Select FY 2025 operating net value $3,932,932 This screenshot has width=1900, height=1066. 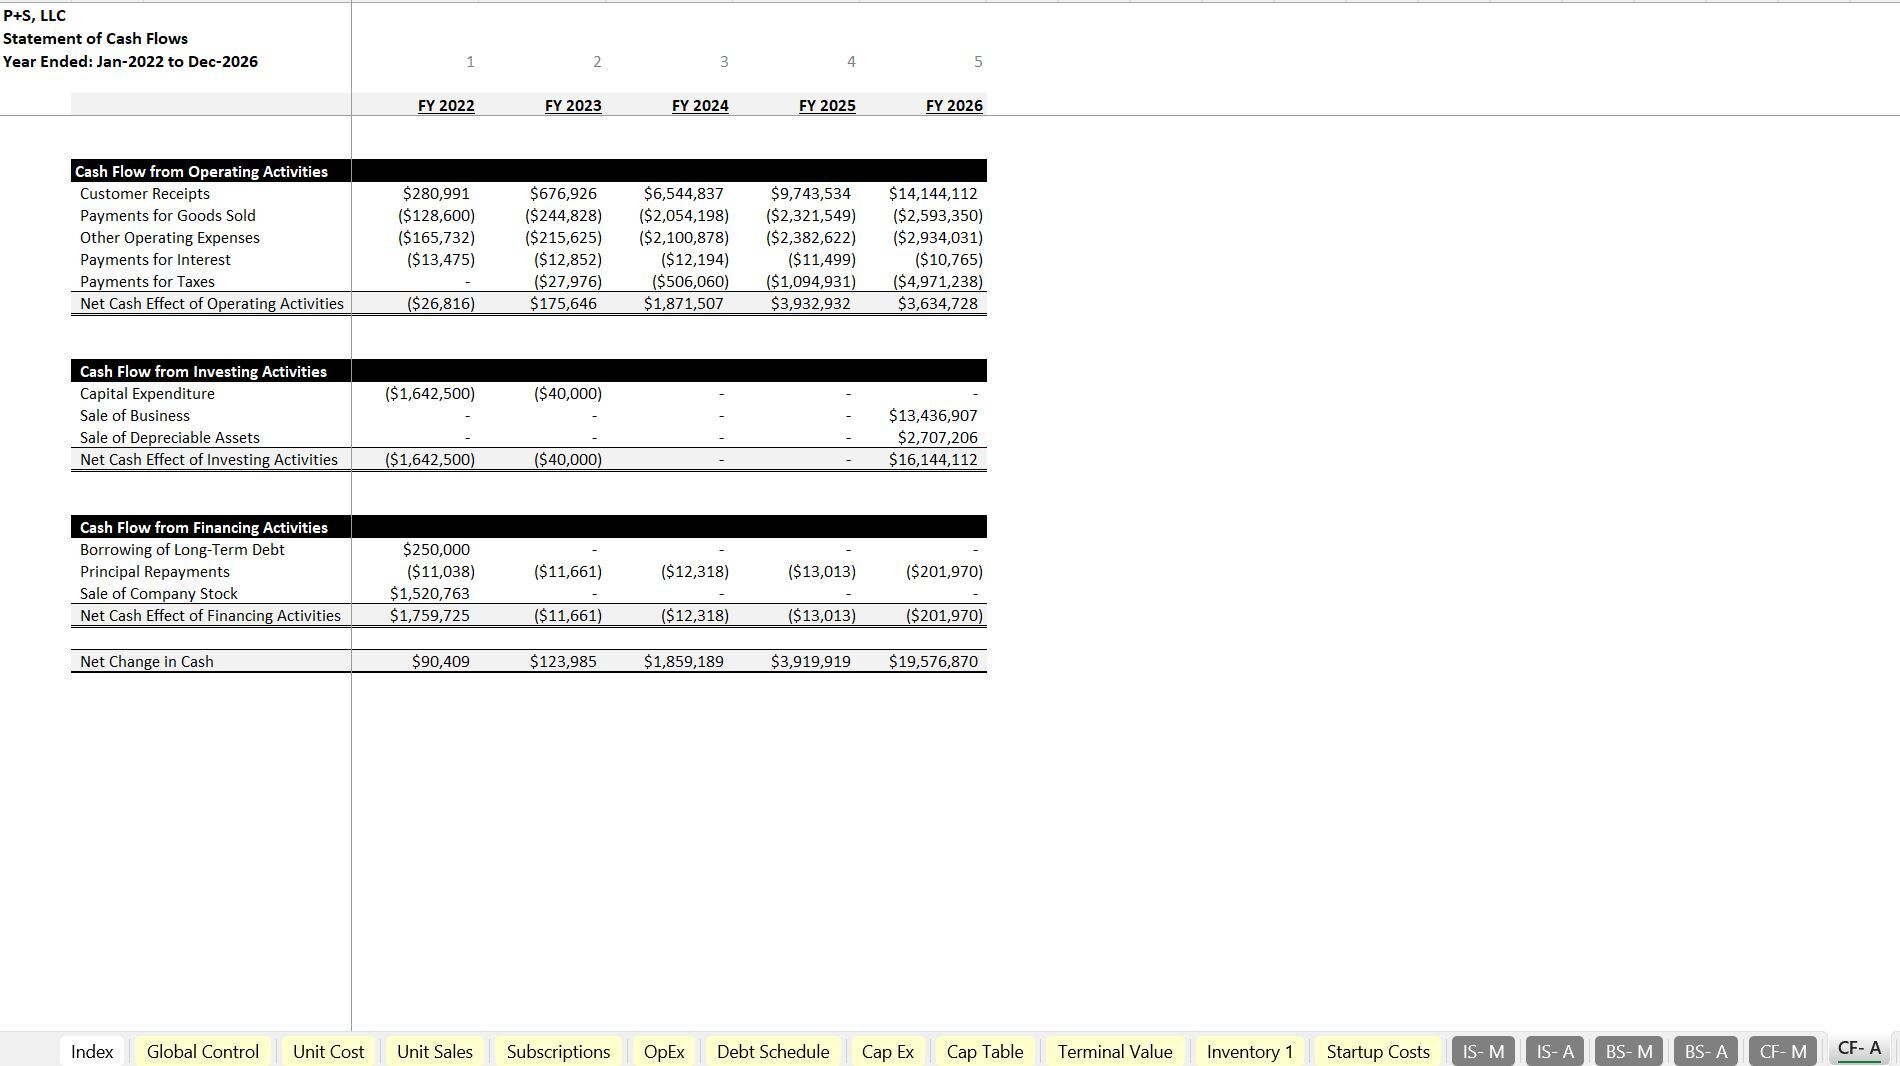[810, 303]
